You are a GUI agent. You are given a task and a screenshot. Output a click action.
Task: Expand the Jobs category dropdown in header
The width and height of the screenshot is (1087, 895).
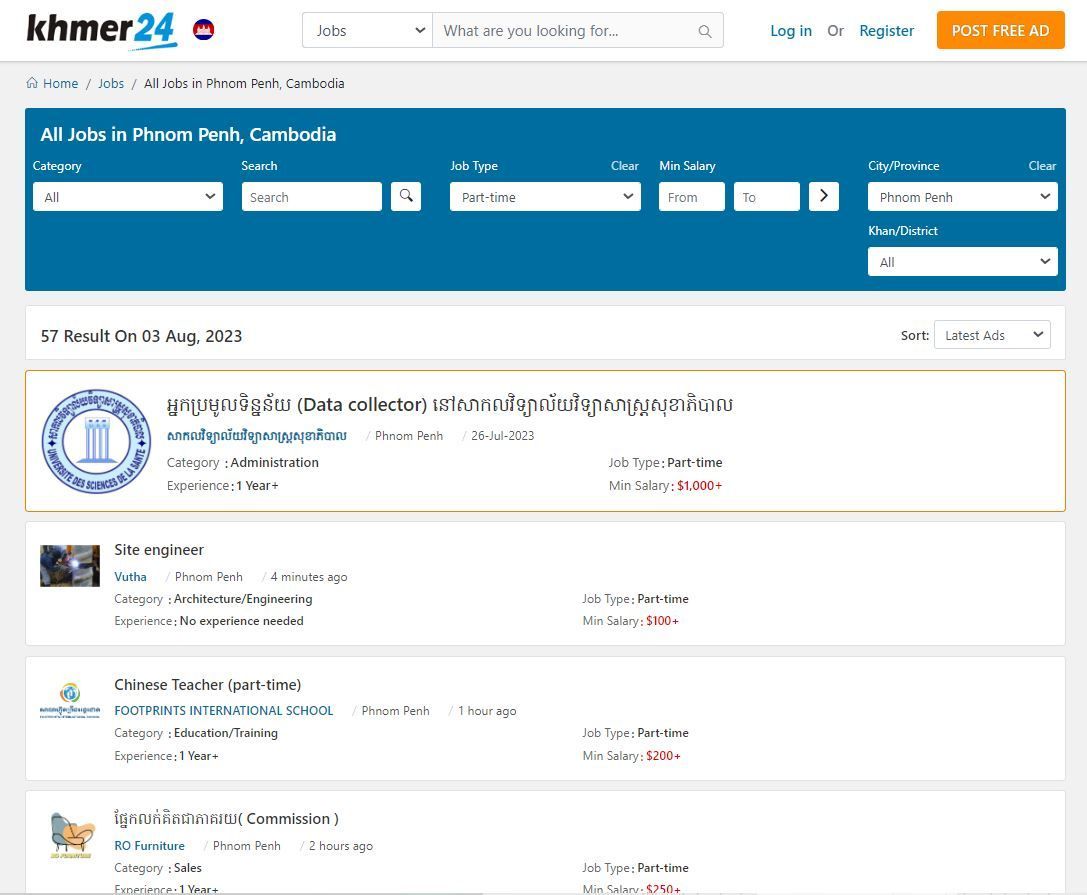pyautogui.click(x=367, y=31)
